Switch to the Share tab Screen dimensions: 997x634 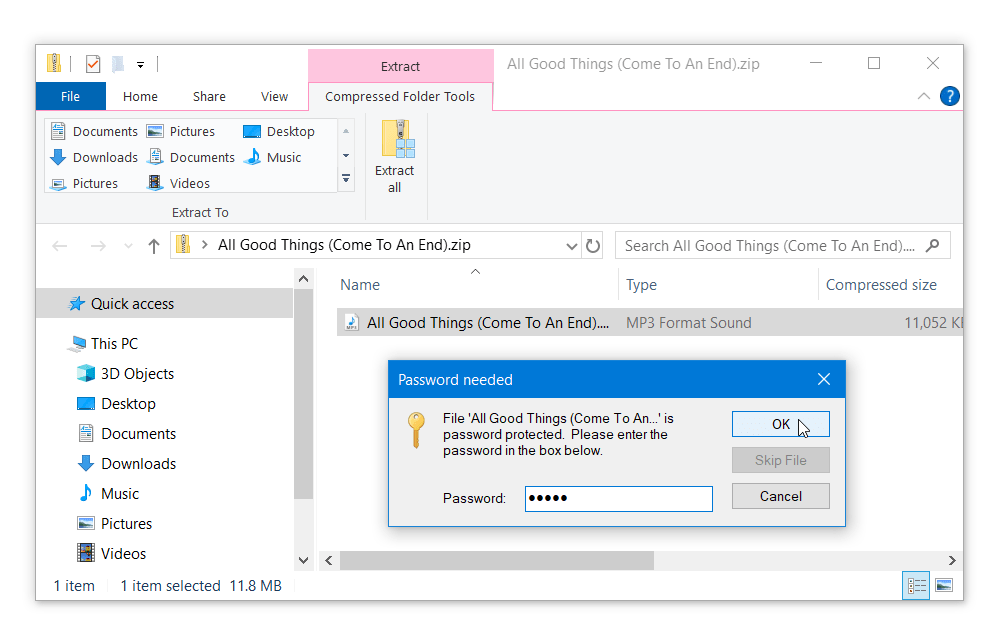point(208,96)
